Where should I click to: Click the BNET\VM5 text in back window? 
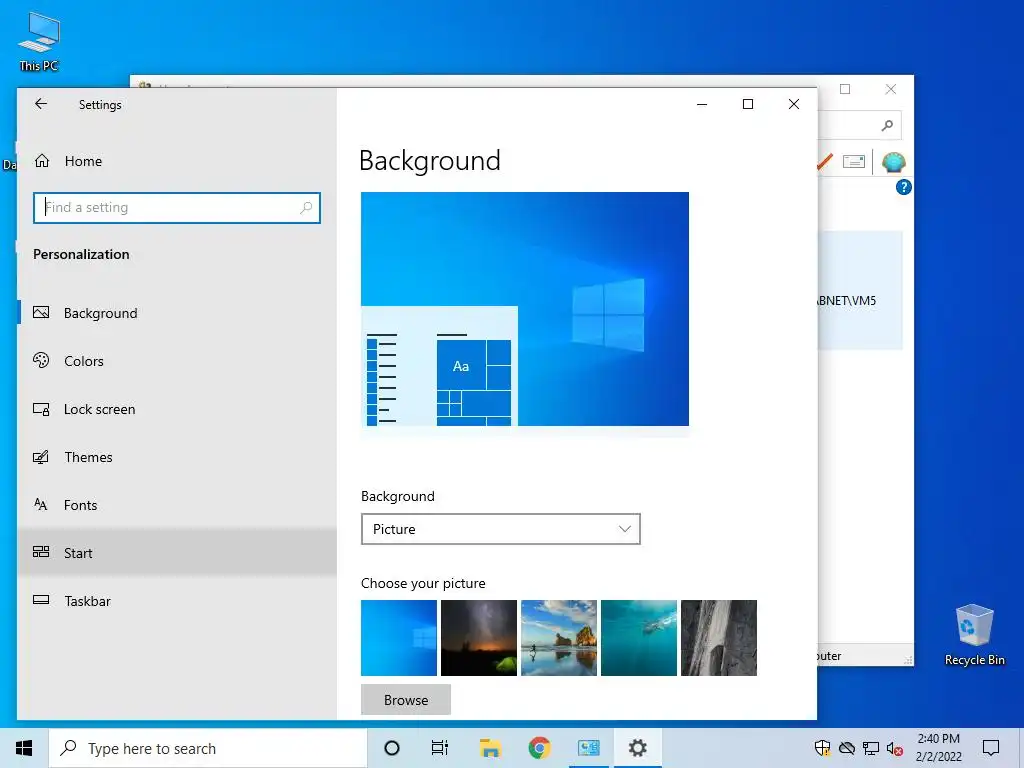847,301
